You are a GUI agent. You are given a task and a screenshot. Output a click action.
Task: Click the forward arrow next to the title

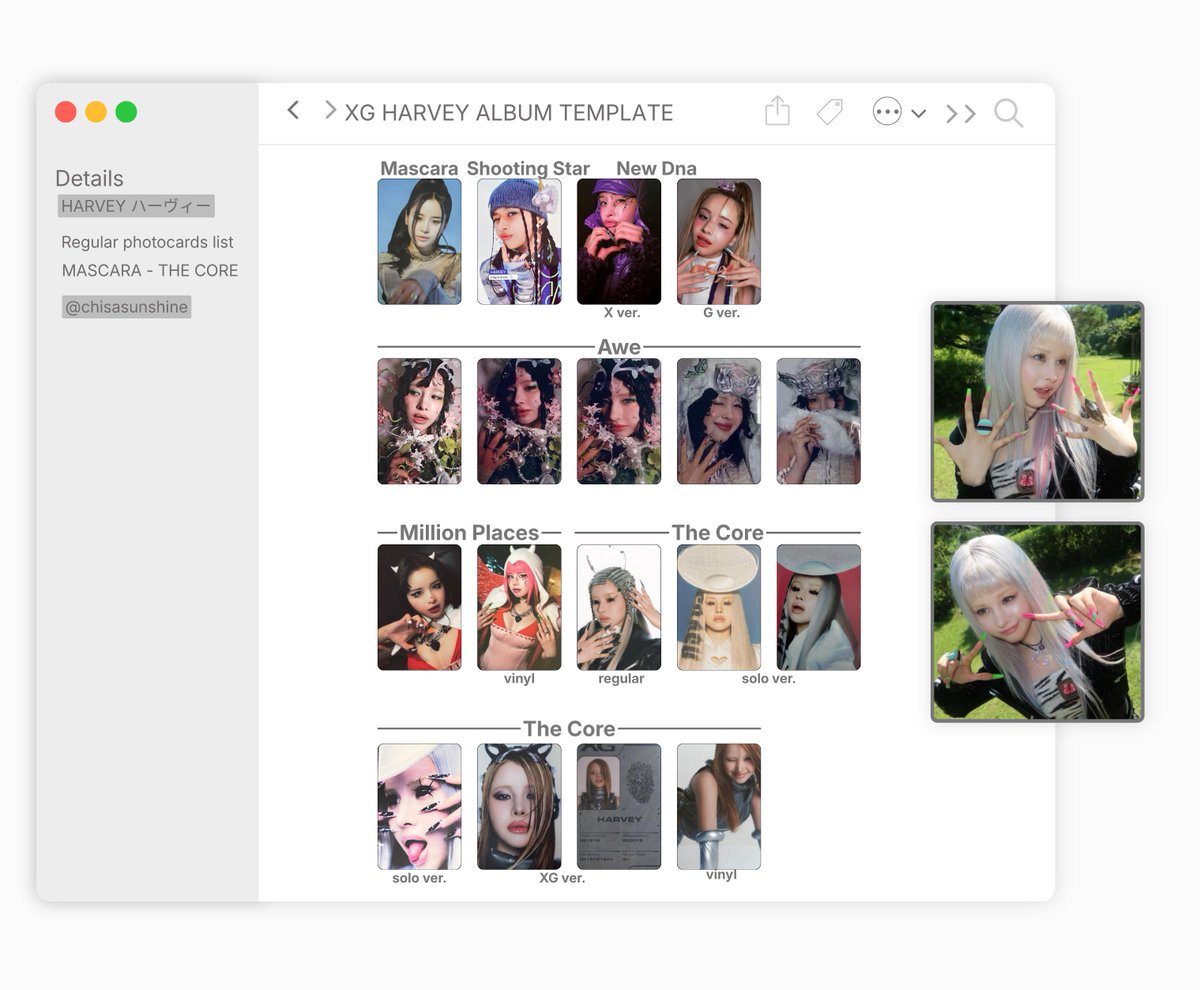click(x=330, y=110)
